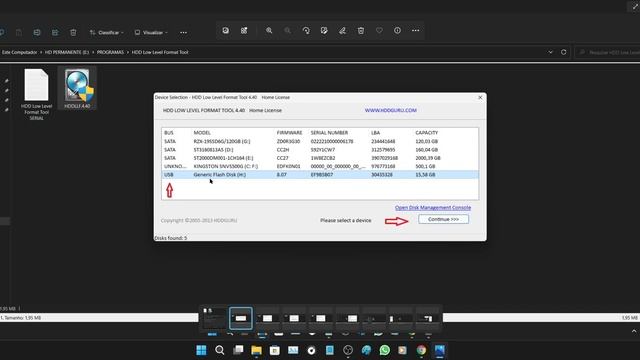This screenshot has height=360, width=640.
Task: Click the address bar refresh icon
Action: 564,52
